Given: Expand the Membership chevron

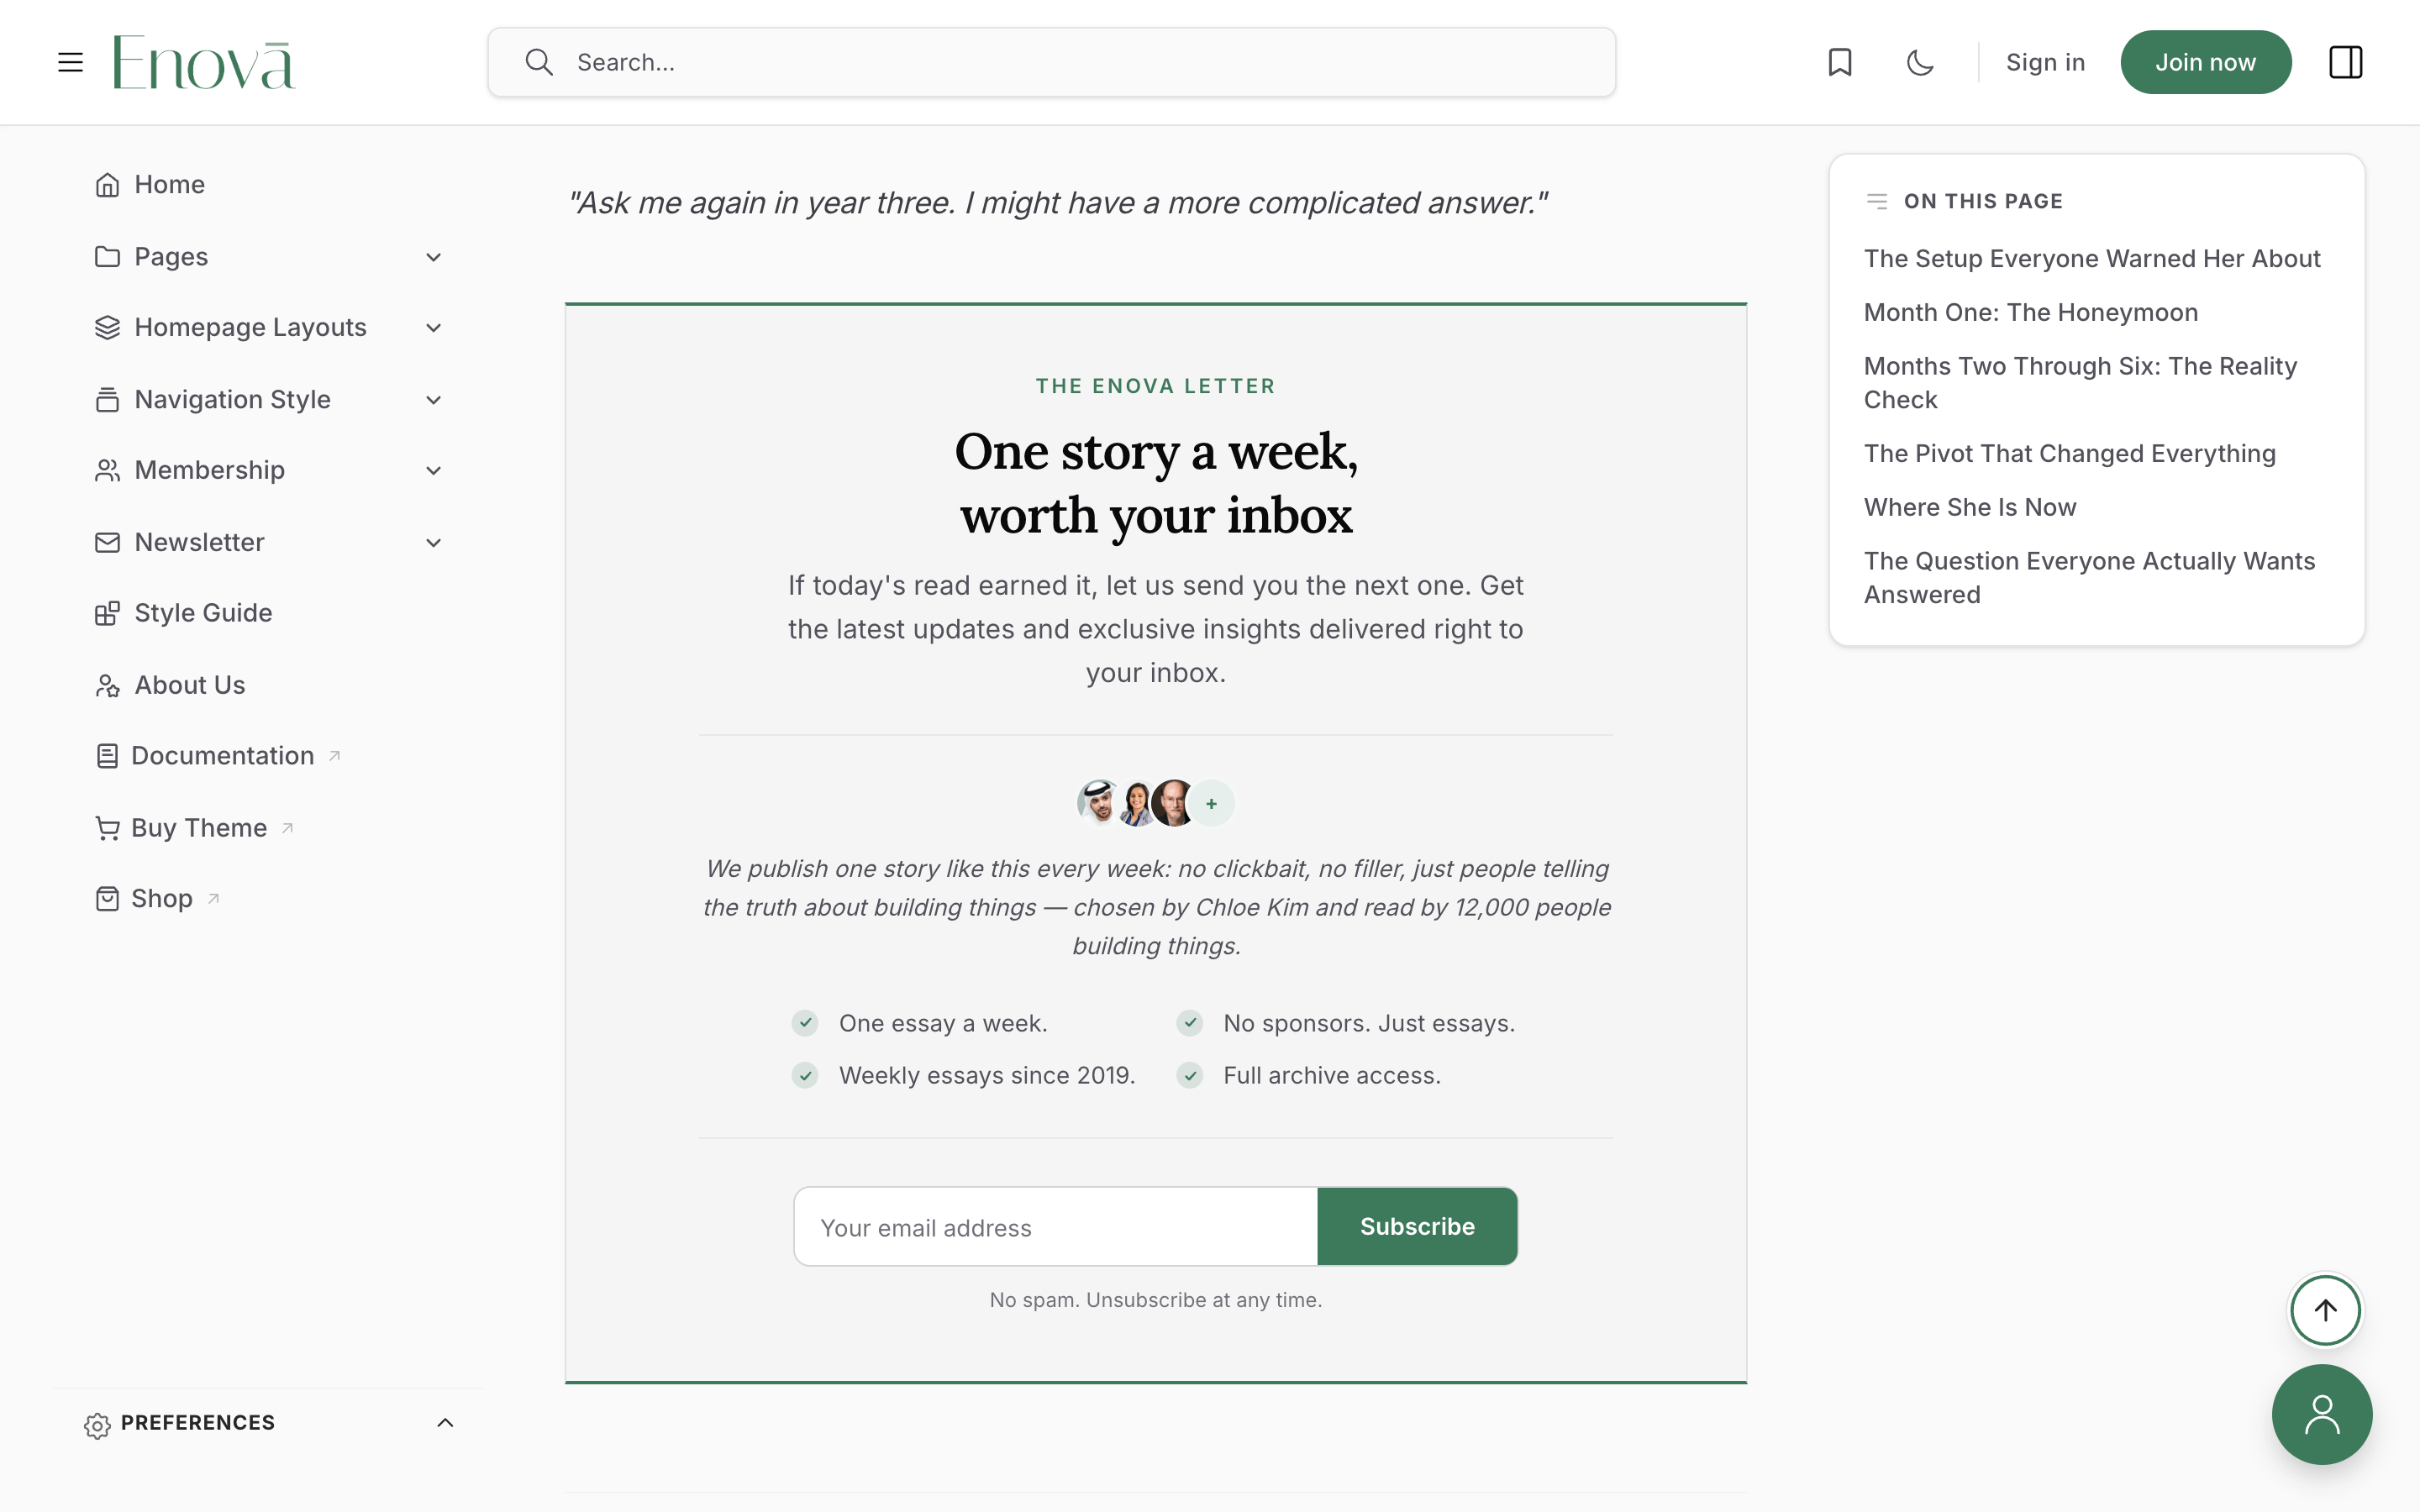Looking at the screenshot, I should tap(433, 470).
